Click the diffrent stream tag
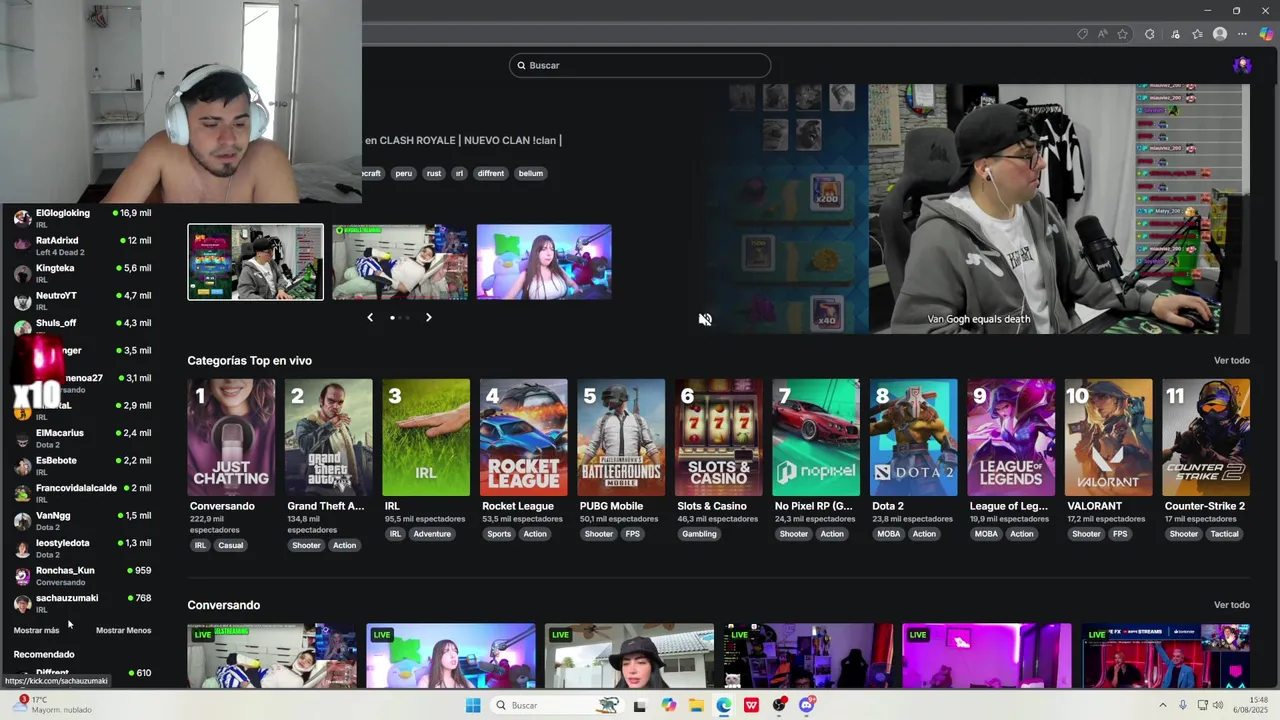The height and width of the screenshot is (720, 1280). pyautogui.click(x=491, y=173)
